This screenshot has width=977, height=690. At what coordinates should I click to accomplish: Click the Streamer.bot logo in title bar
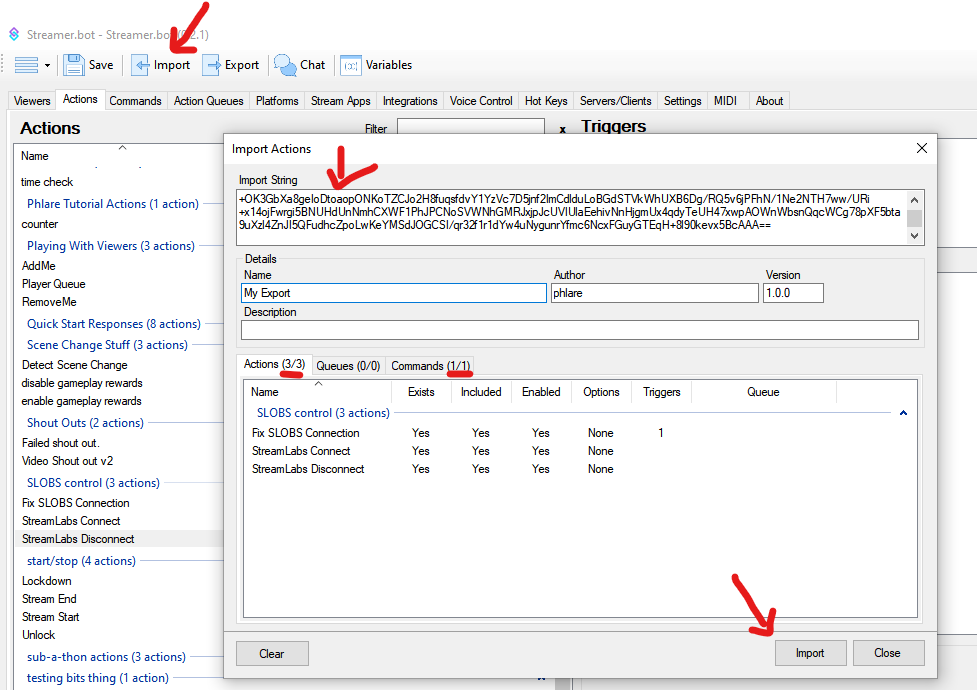coord(14,35)
